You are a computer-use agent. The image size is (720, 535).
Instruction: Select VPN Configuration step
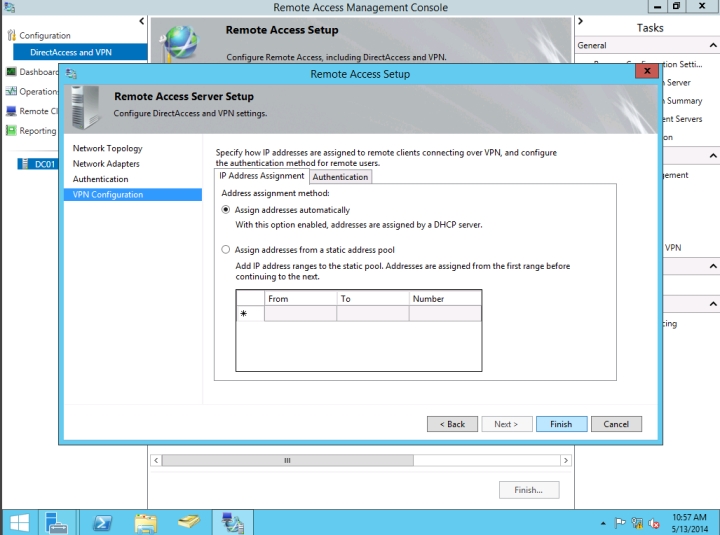[133, 194]
